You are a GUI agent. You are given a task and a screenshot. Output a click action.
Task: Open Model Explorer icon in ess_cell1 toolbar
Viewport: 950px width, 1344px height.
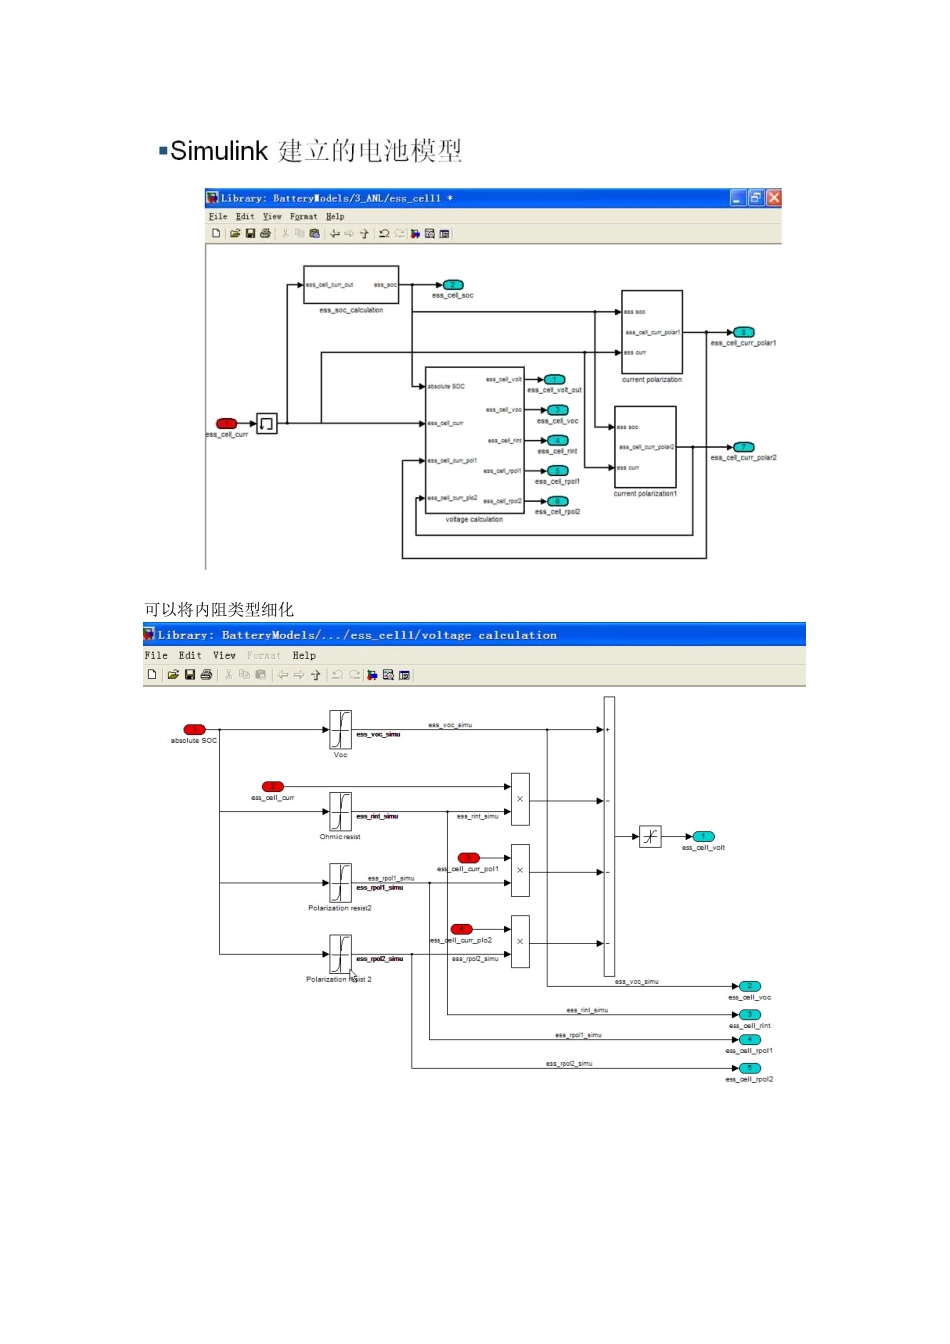tap(430, 233)
